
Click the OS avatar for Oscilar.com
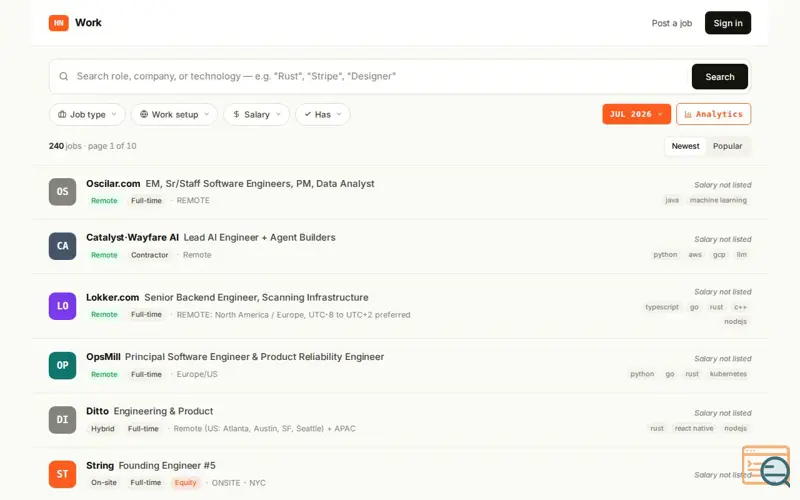(x=62, y=192)
